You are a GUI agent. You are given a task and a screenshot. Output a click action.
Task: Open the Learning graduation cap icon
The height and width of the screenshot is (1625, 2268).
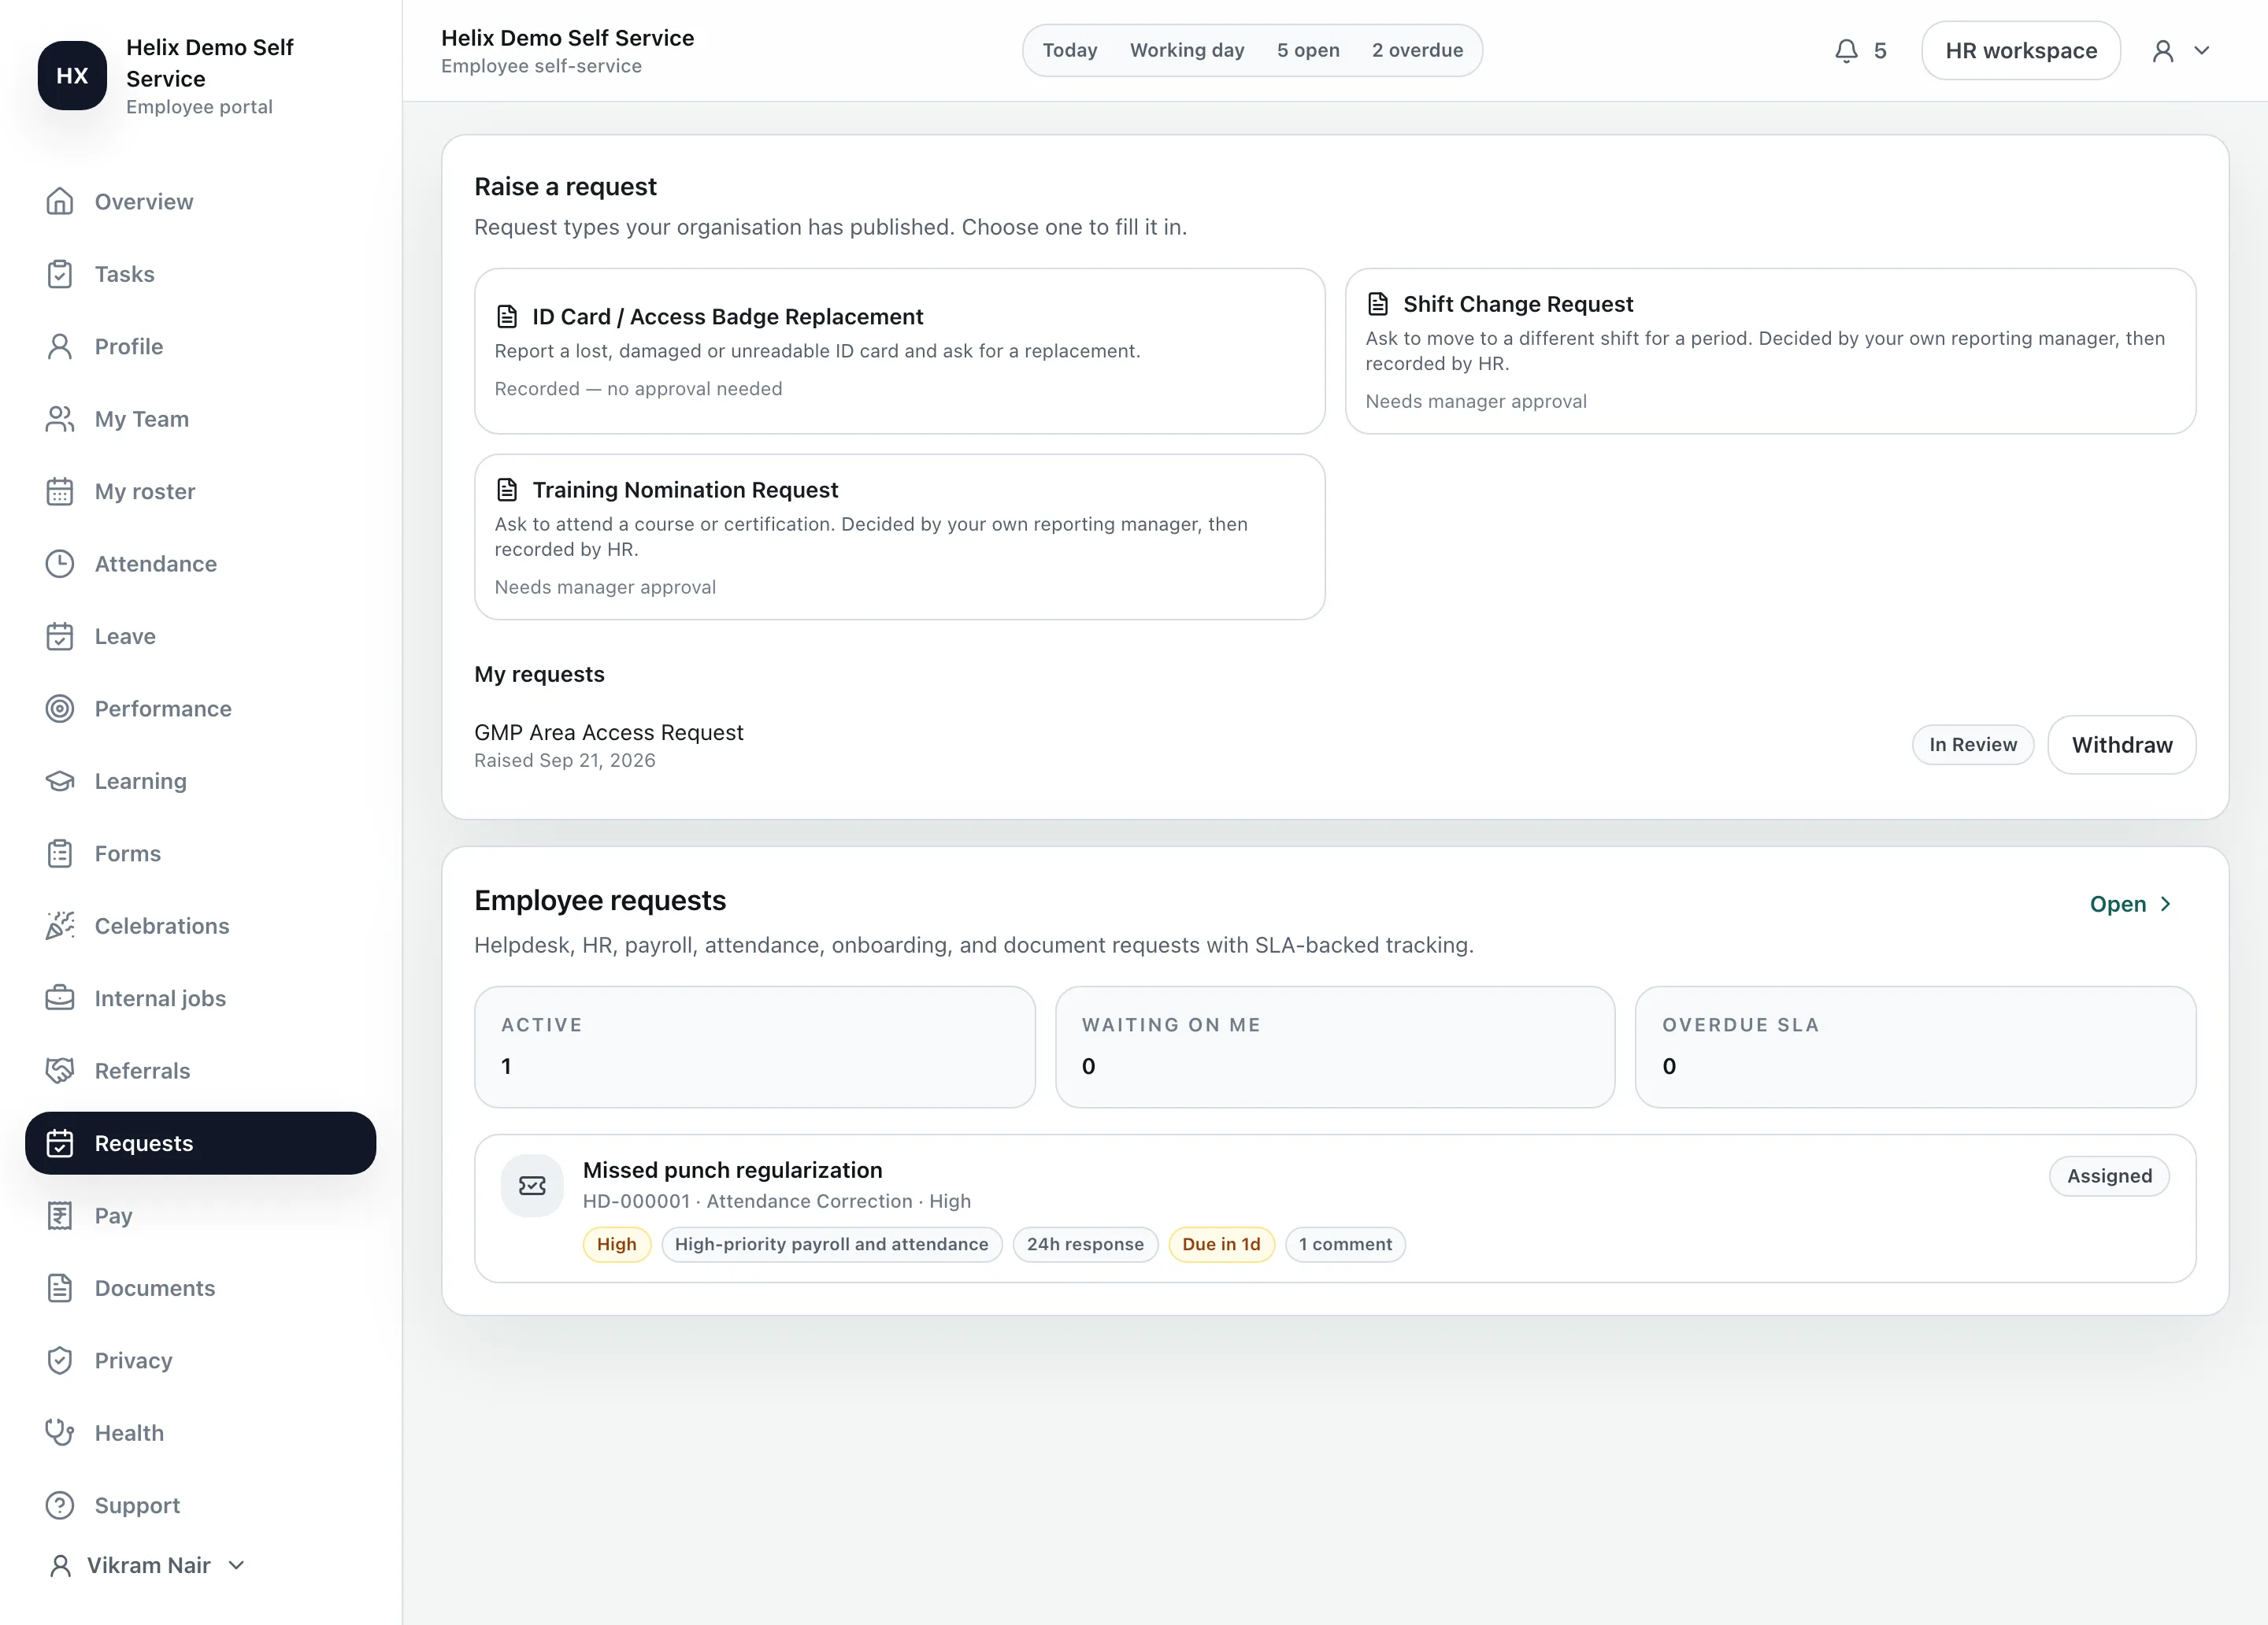[60, 781]
